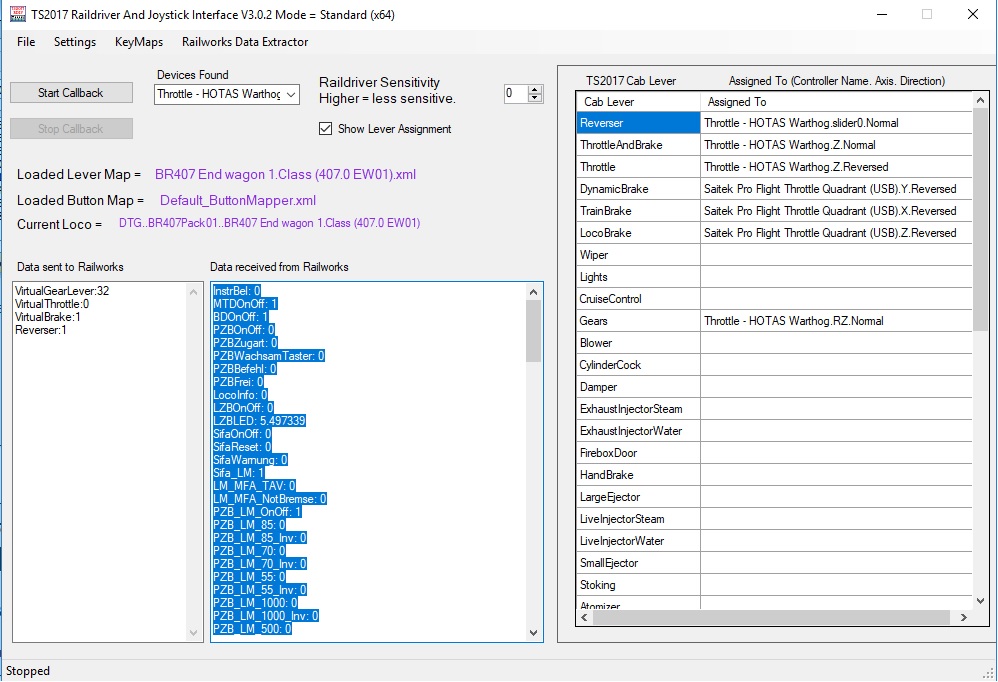Select the HandBrake cab lever cell
The image size is (998, 682).
(x=638, y=475)
